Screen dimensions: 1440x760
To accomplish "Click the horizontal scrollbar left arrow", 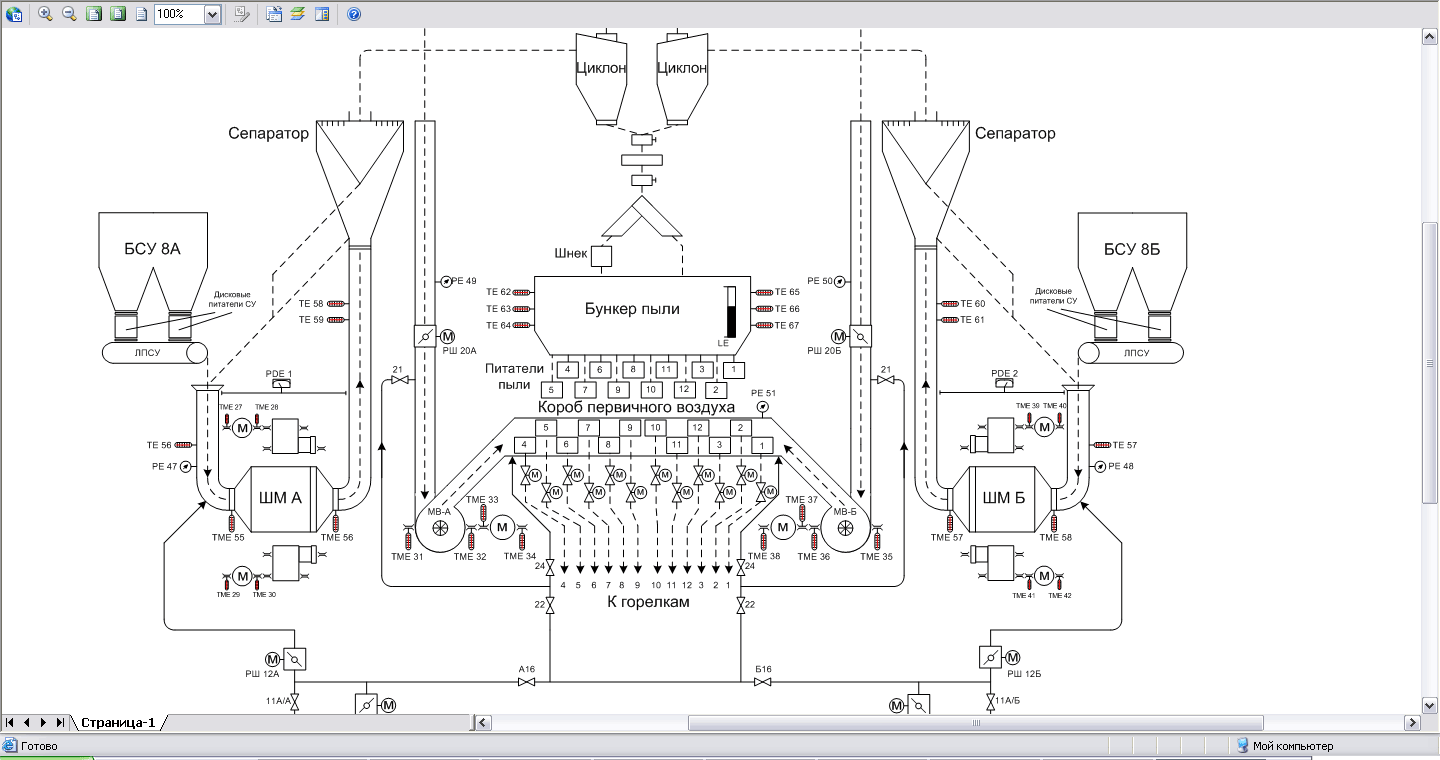I will coord(484,722).
